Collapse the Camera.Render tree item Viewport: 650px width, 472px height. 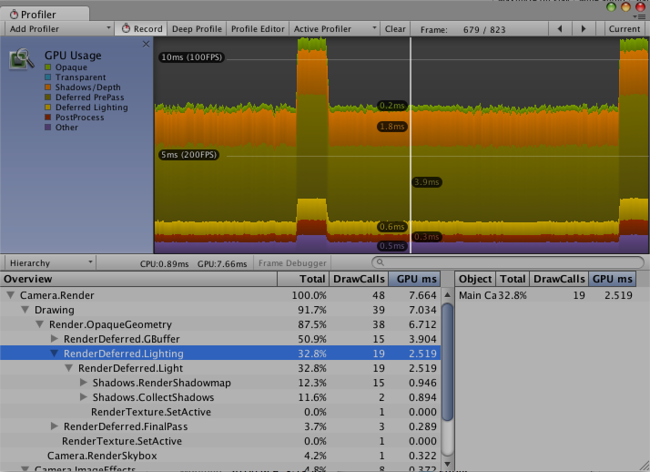click(x=11, y=296)
